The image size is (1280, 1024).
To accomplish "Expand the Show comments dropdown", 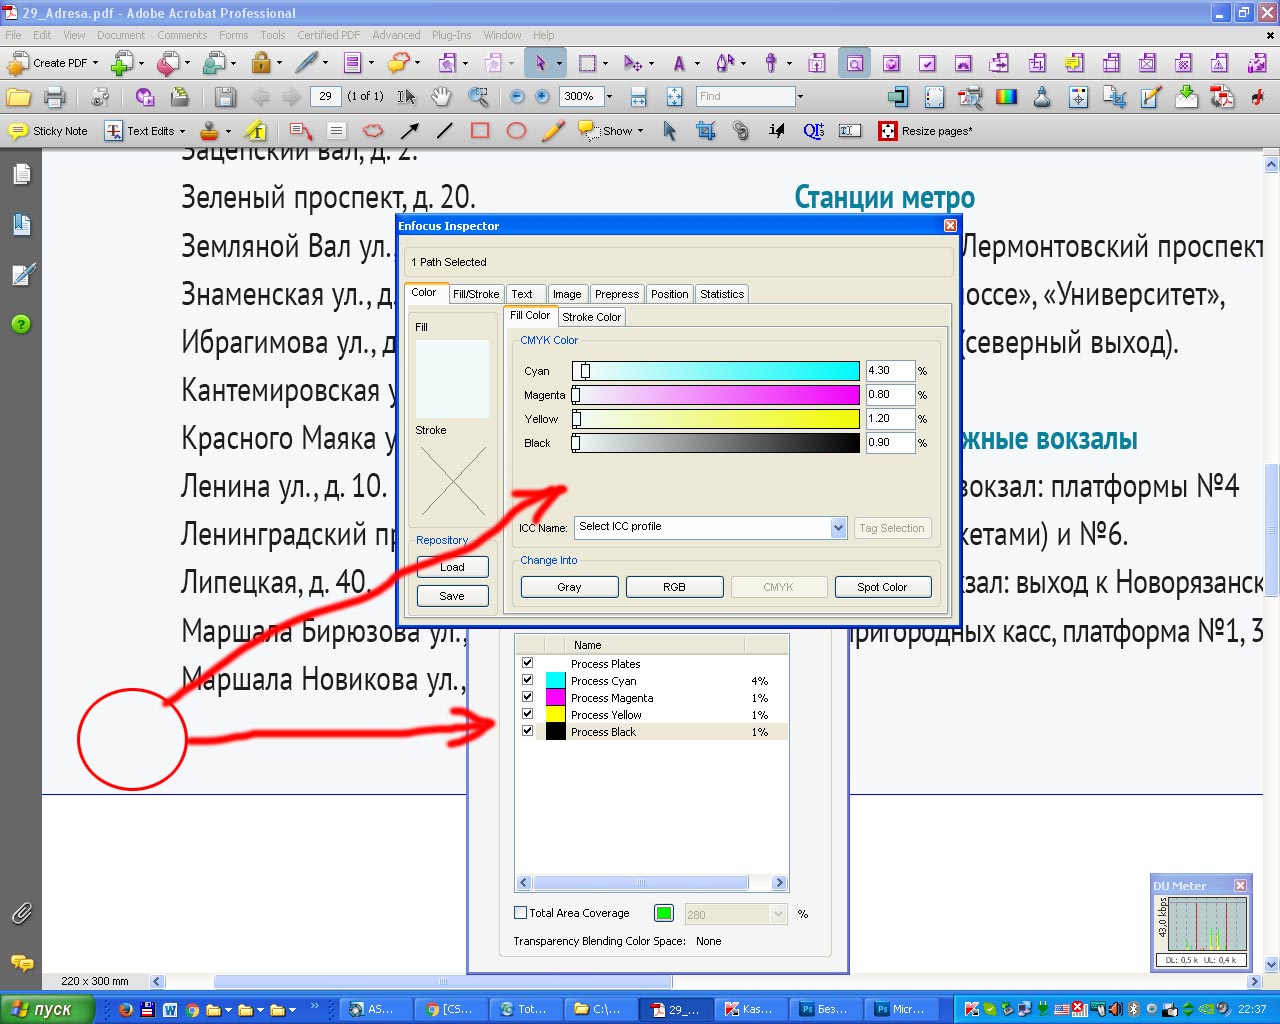I will [640, 131].
